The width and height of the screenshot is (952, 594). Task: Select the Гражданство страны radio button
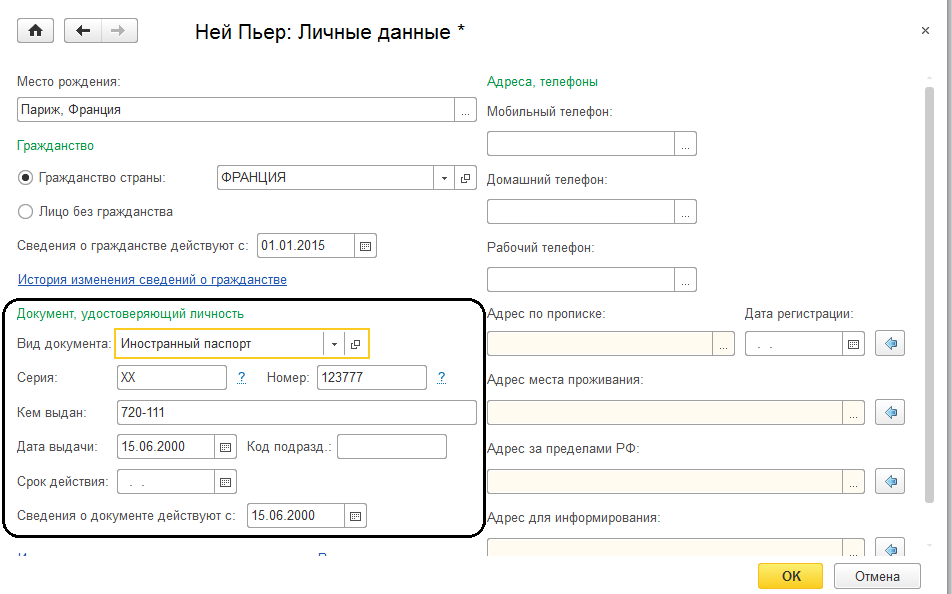pyautogui.click(x=26, y=178)
